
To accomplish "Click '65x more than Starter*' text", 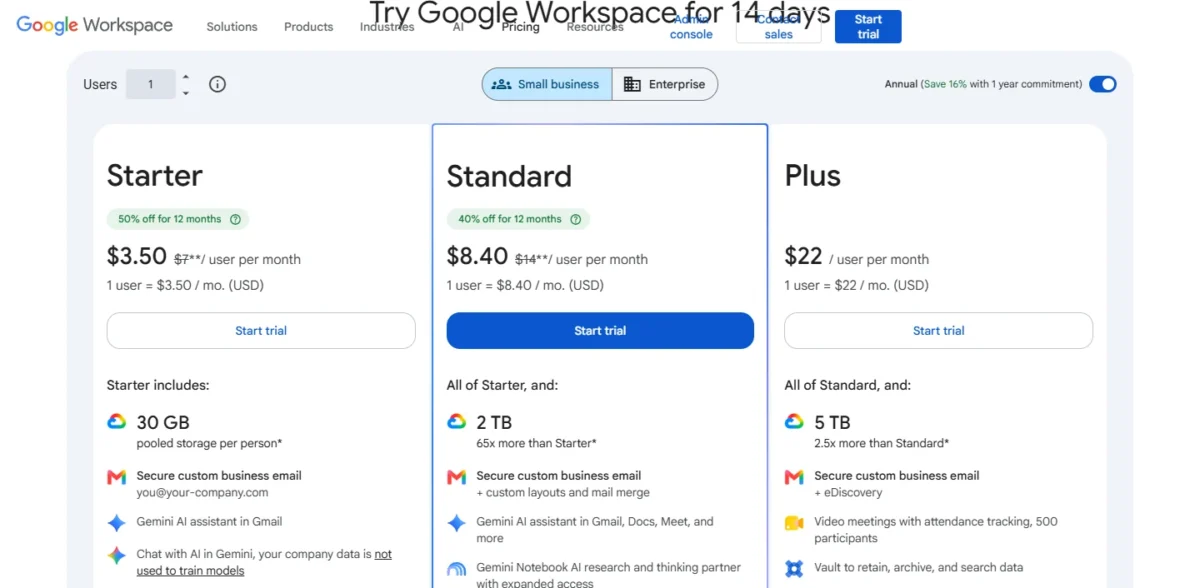I will click(536, 443).
